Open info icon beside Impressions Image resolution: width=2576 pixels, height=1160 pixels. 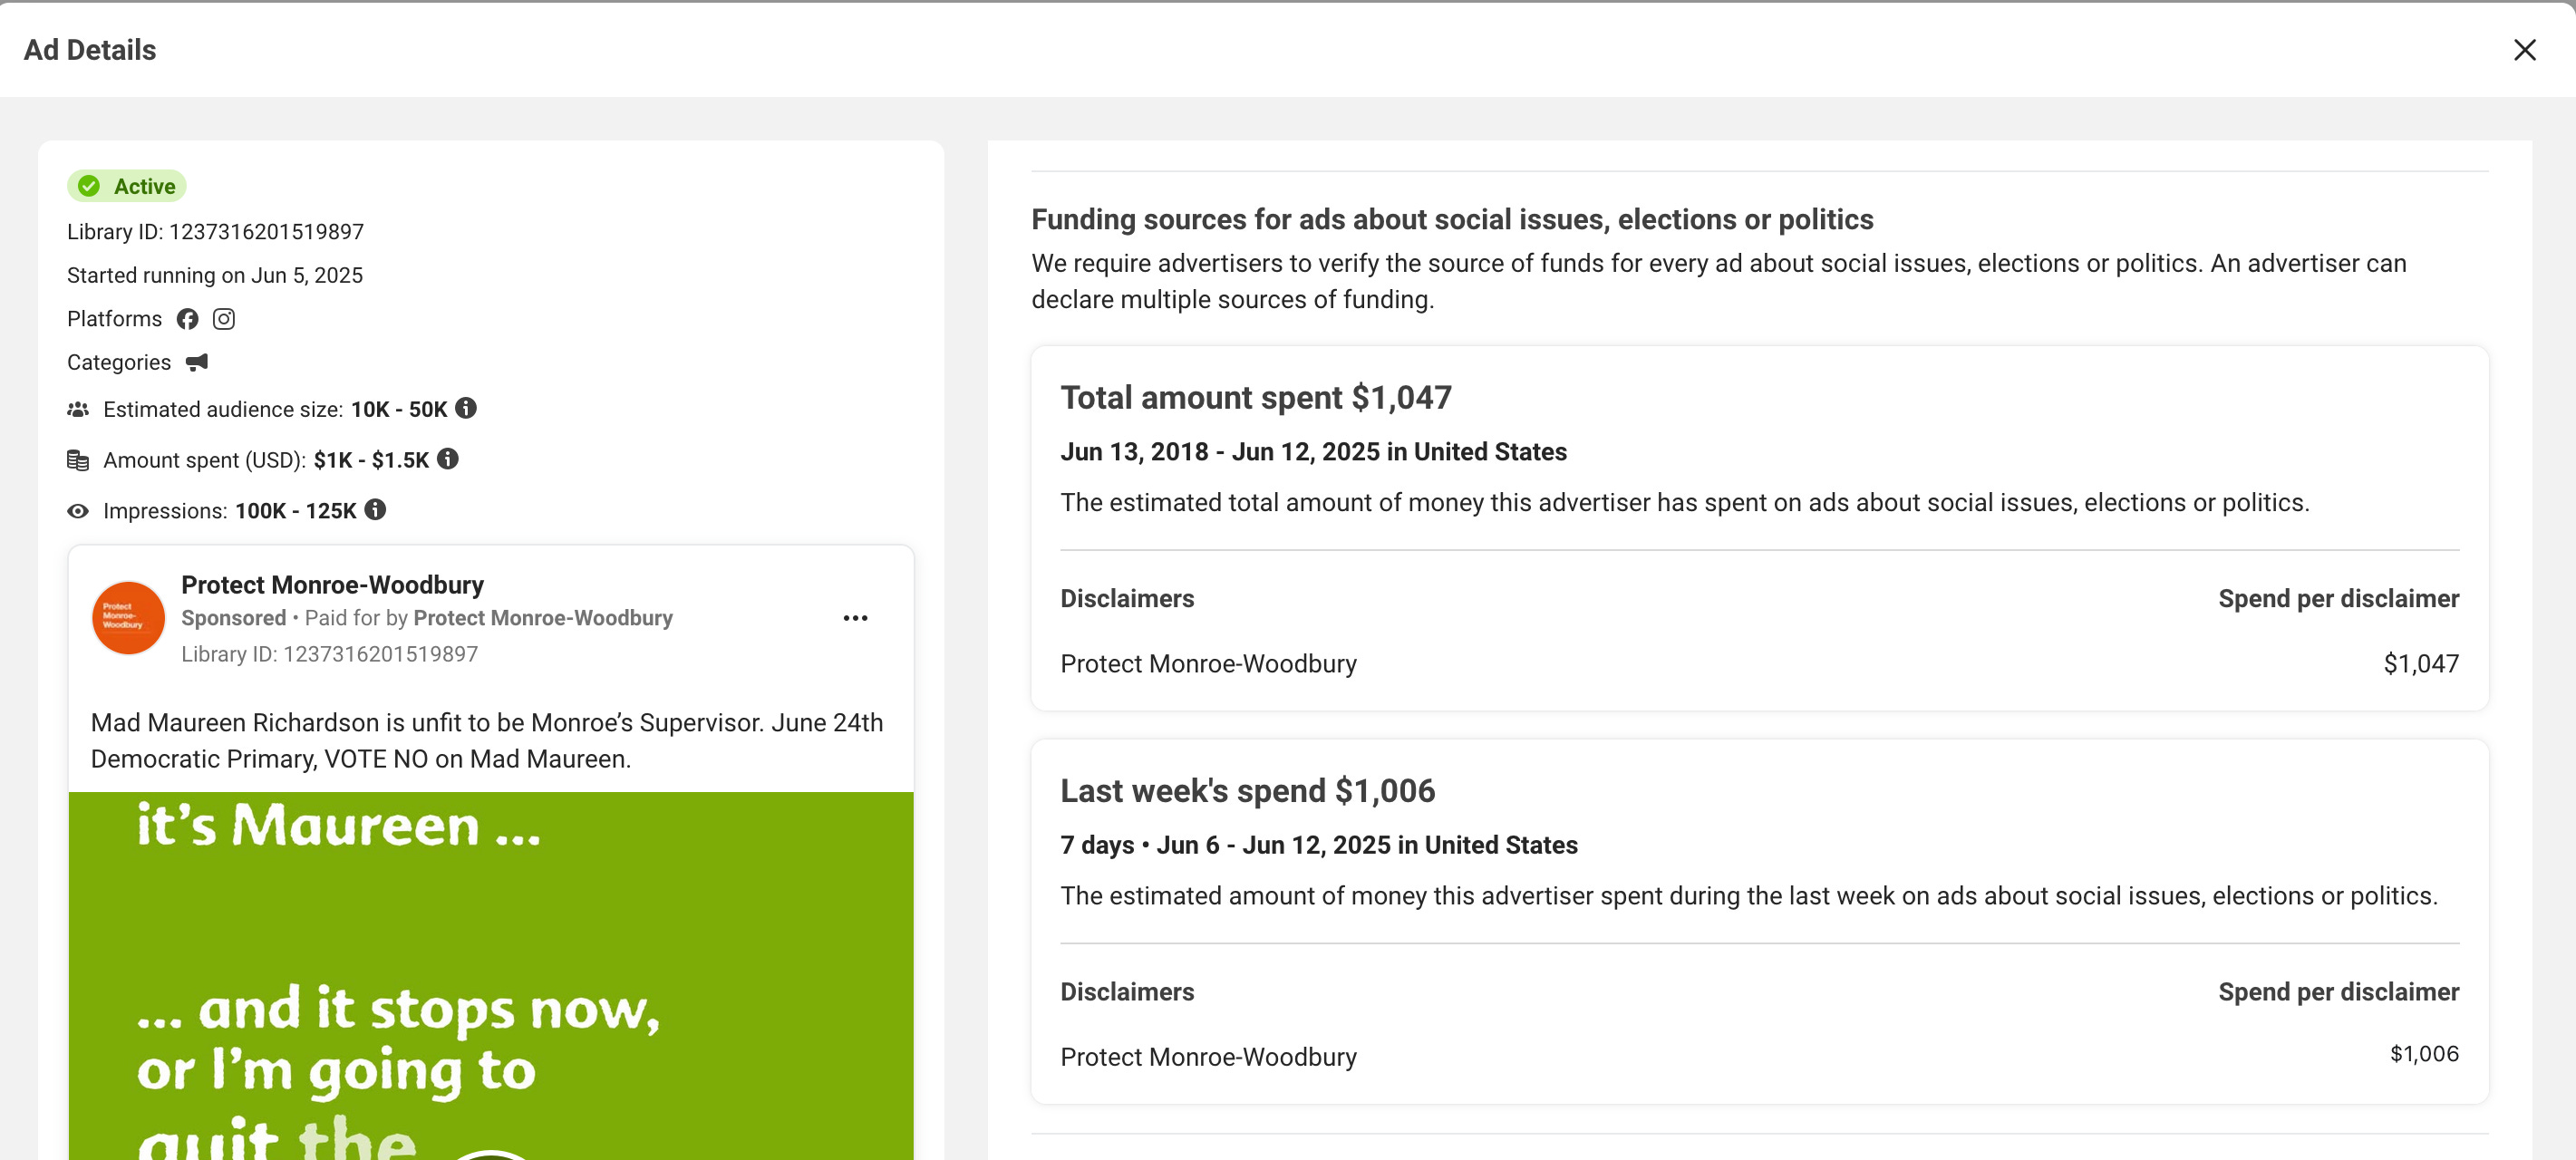click(375, 510)
